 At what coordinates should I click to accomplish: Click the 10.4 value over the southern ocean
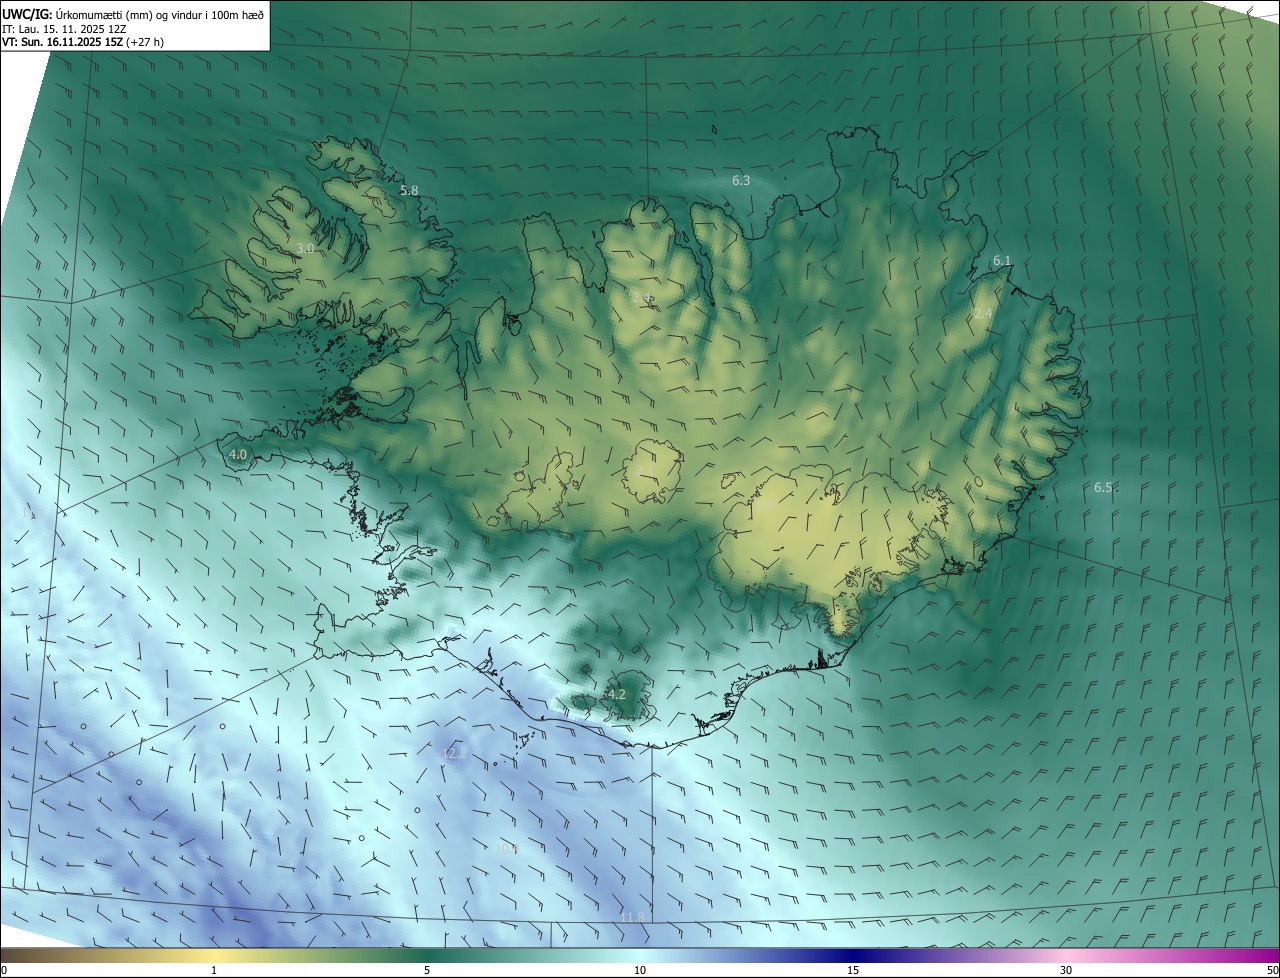(507, 848)
